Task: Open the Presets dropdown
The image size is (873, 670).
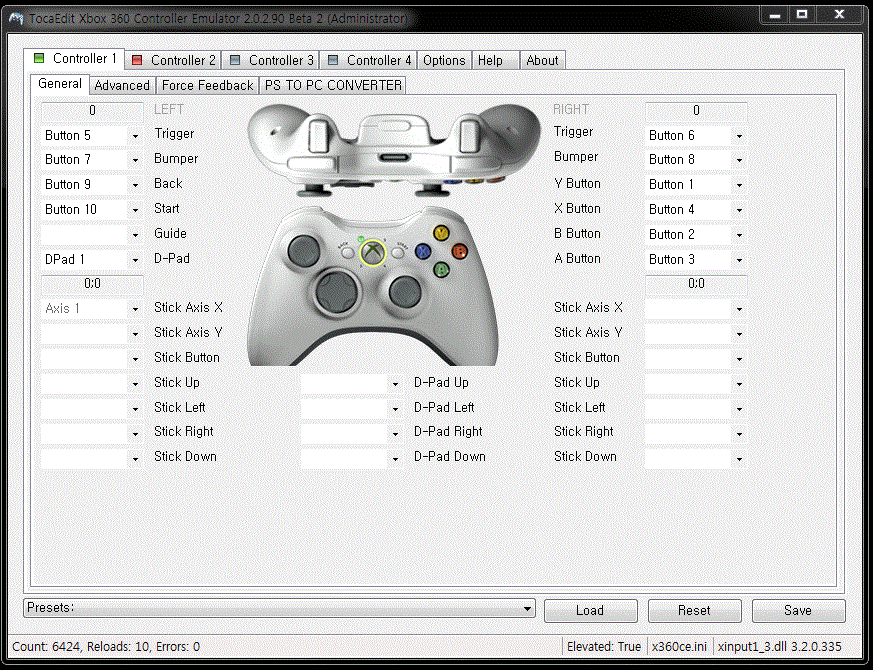Action: (x=279, y=608)
